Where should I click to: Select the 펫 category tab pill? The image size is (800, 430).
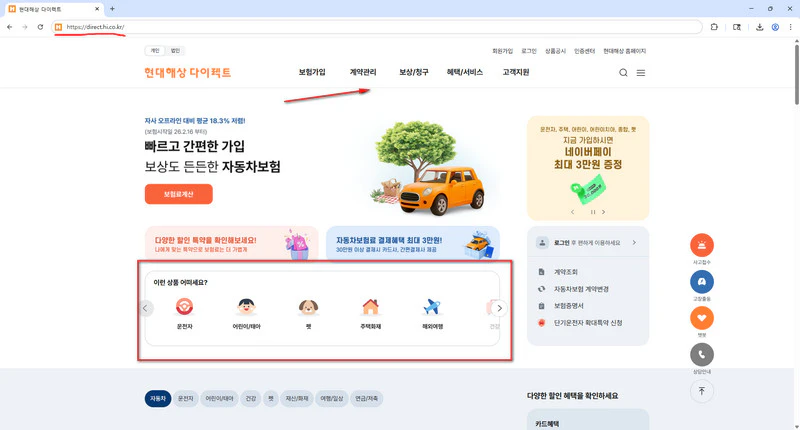tap(271, 398)
